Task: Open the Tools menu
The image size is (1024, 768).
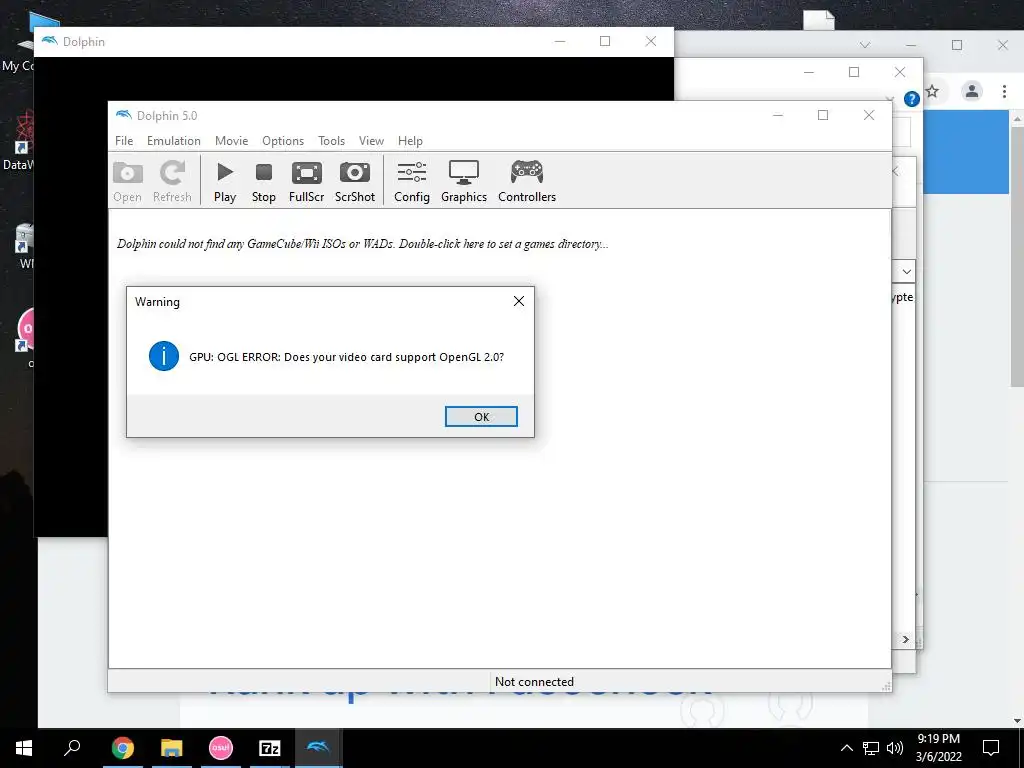Action: 331,140
